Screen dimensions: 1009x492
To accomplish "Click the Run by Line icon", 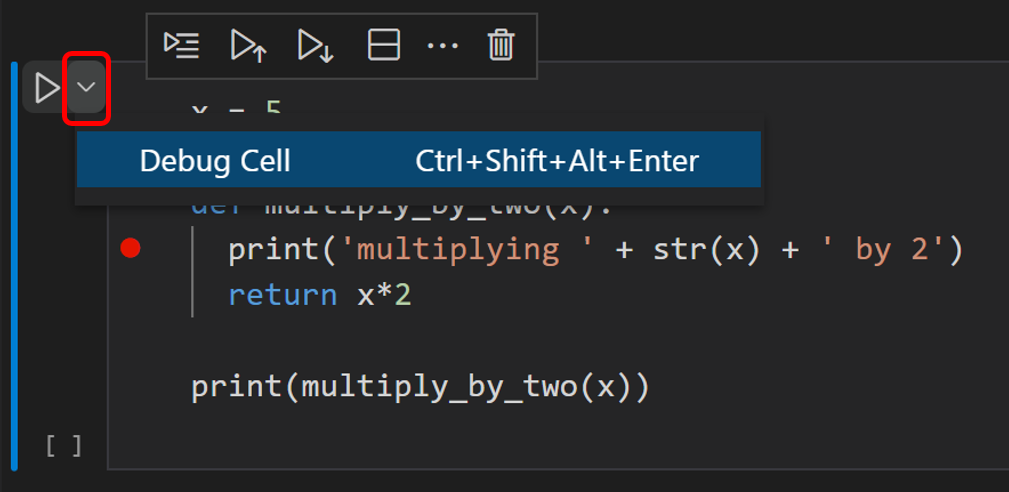I will point(181,46).
